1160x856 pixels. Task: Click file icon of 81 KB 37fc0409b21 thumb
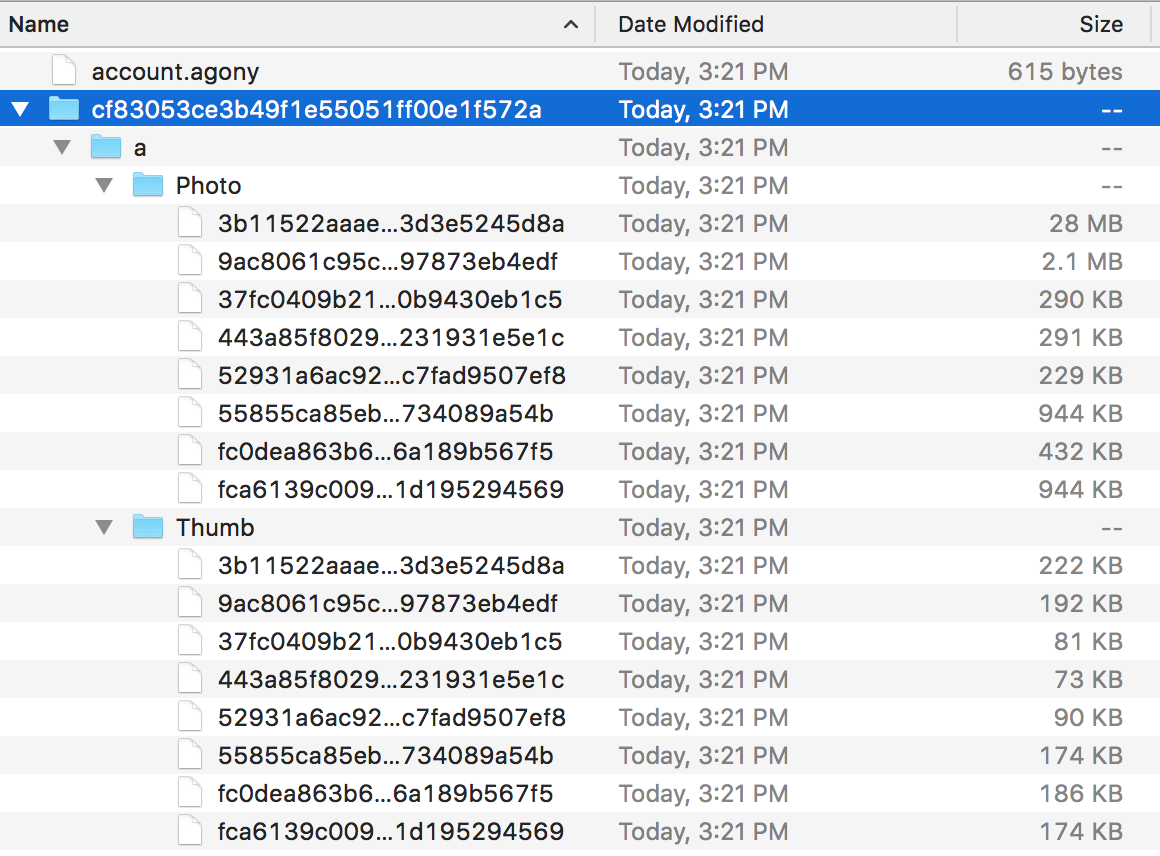pos(190,641)
